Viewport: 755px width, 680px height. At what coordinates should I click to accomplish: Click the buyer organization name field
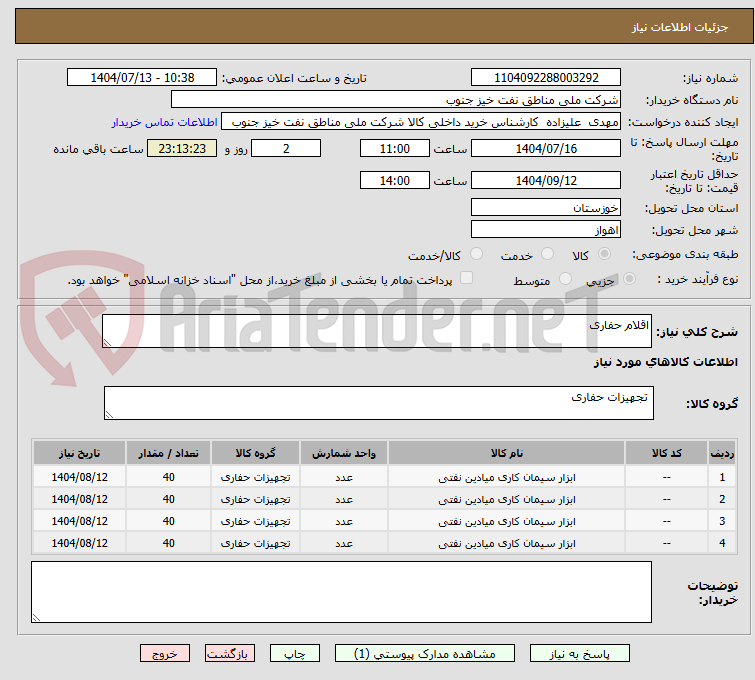click(396, 100)
